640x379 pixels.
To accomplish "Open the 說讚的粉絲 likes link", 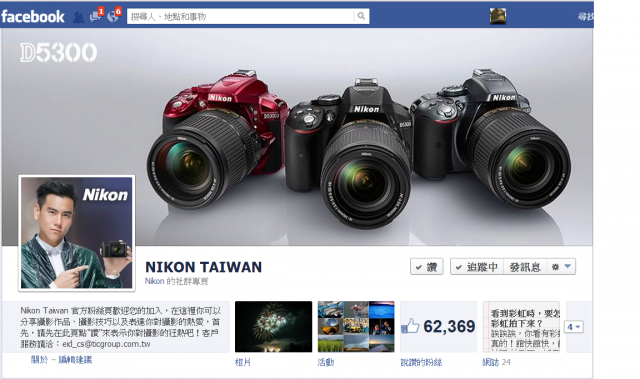I will point(421,362).
